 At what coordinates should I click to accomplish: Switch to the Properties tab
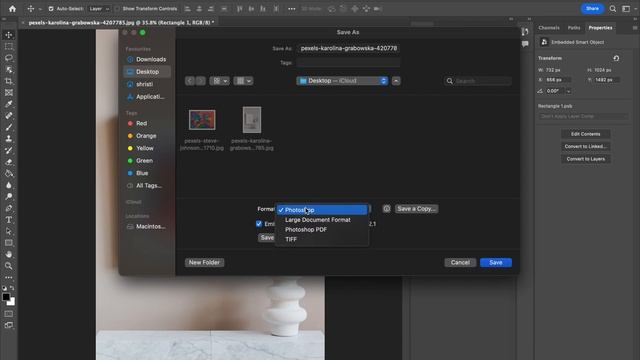click(x=600, y=28)
